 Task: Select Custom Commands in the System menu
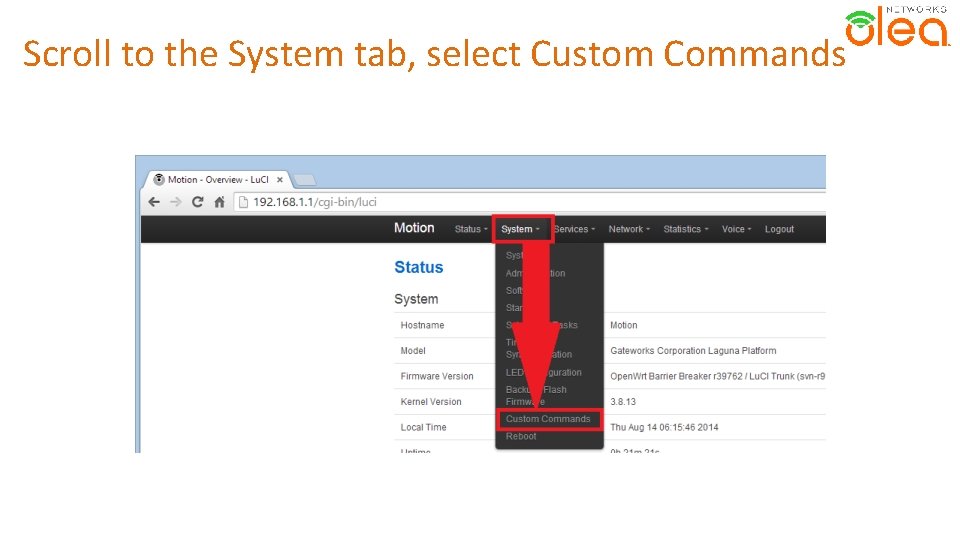[x=549, y=419]
